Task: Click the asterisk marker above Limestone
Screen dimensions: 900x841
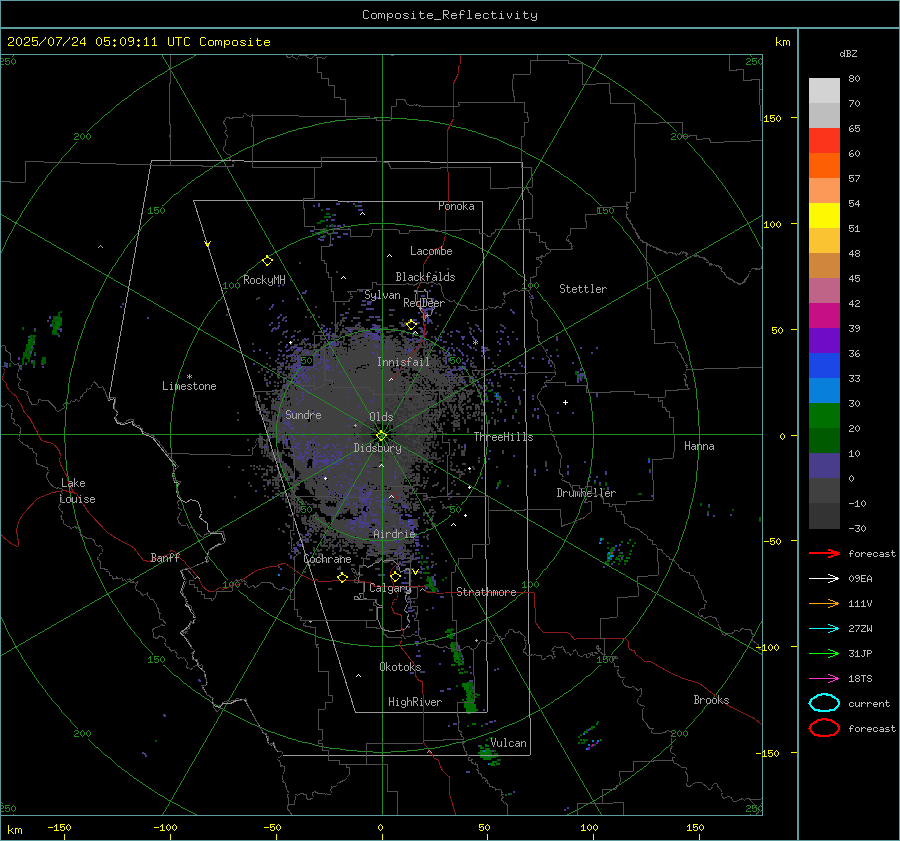Action: 189,377
